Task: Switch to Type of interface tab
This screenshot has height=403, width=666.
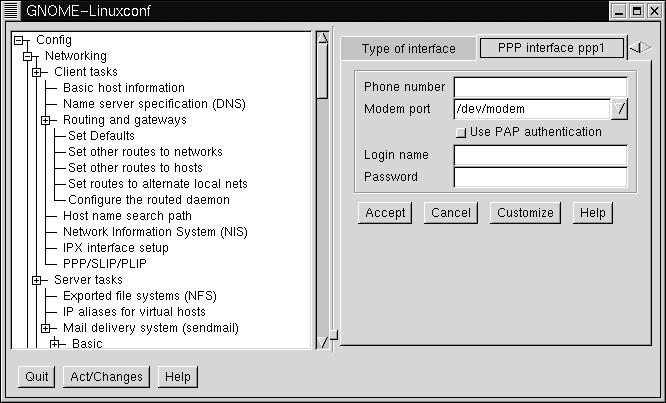Action: pos(408,48)
